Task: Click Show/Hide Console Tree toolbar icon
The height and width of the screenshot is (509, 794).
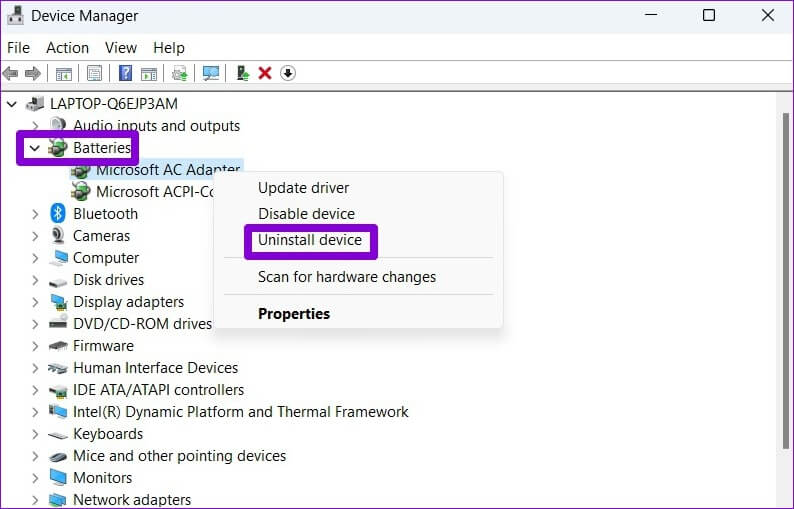Action: point(64,74)
